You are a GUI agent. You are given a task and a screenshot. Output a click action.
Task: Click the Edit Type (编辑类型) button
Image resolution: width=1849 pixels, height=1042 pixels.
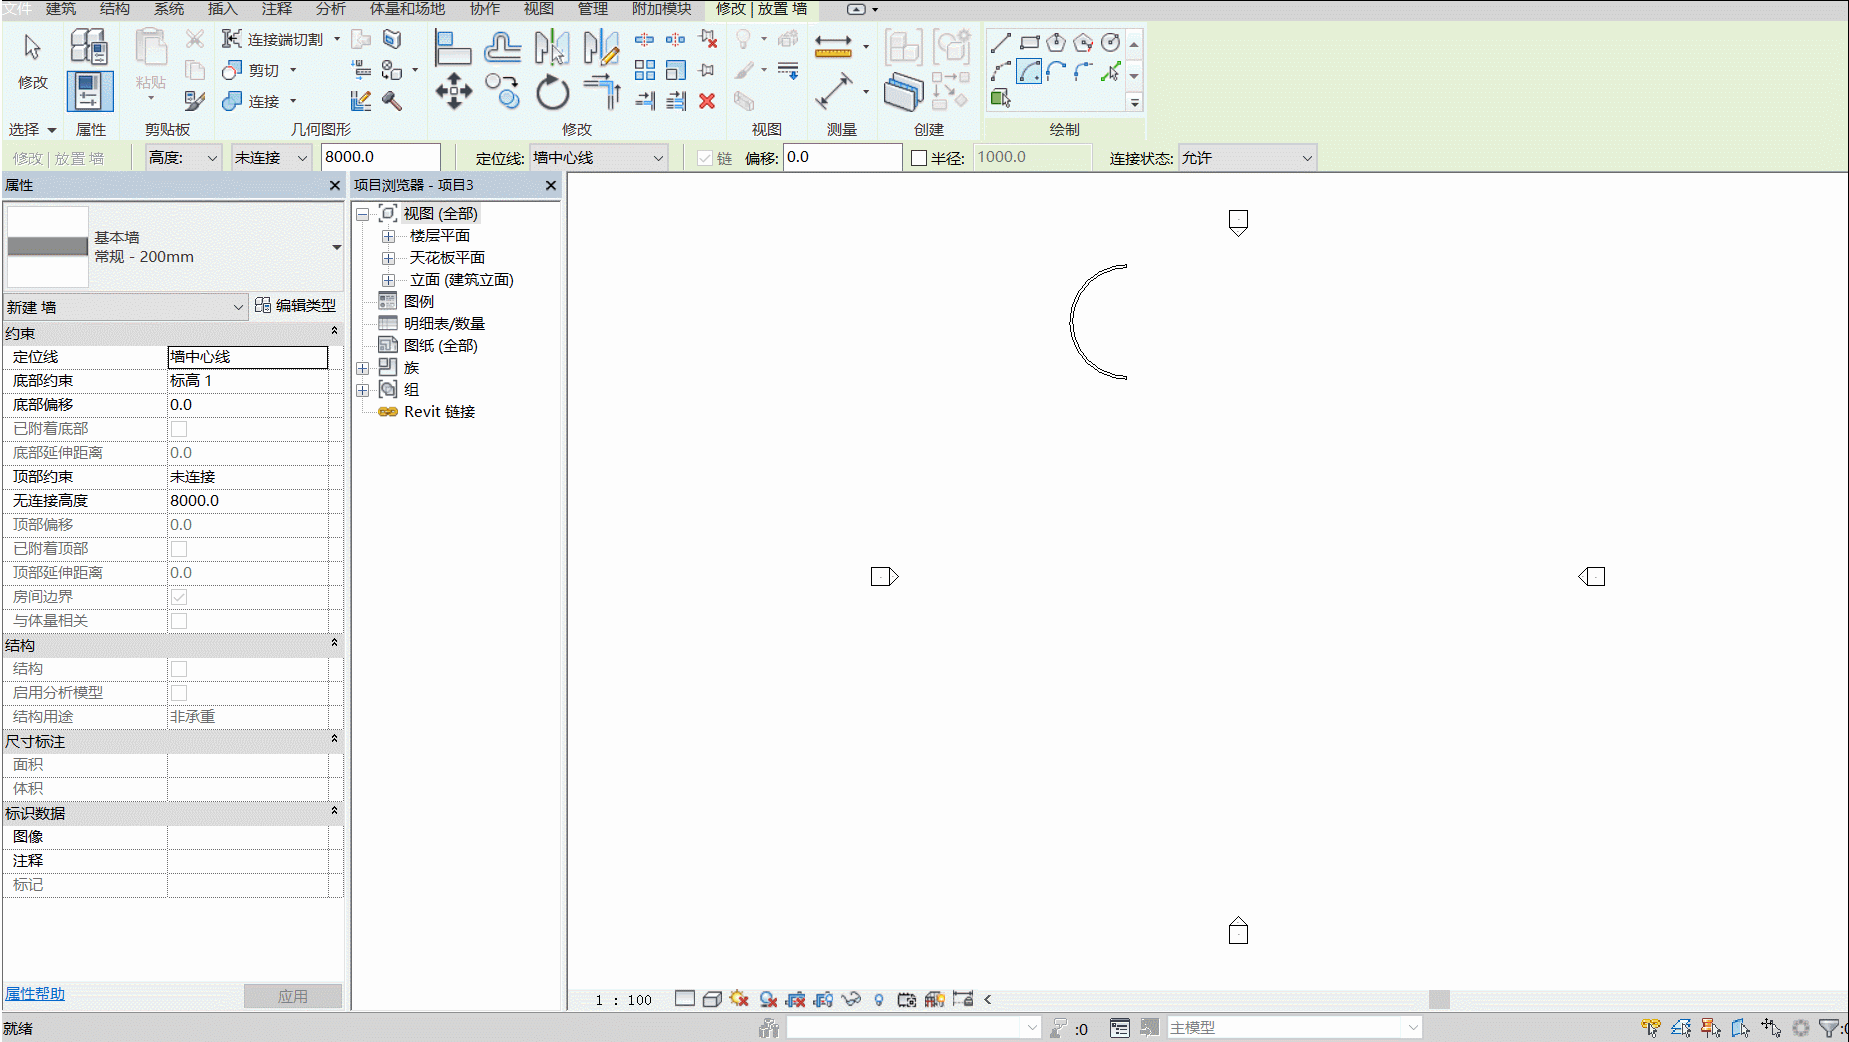(296, 306)
